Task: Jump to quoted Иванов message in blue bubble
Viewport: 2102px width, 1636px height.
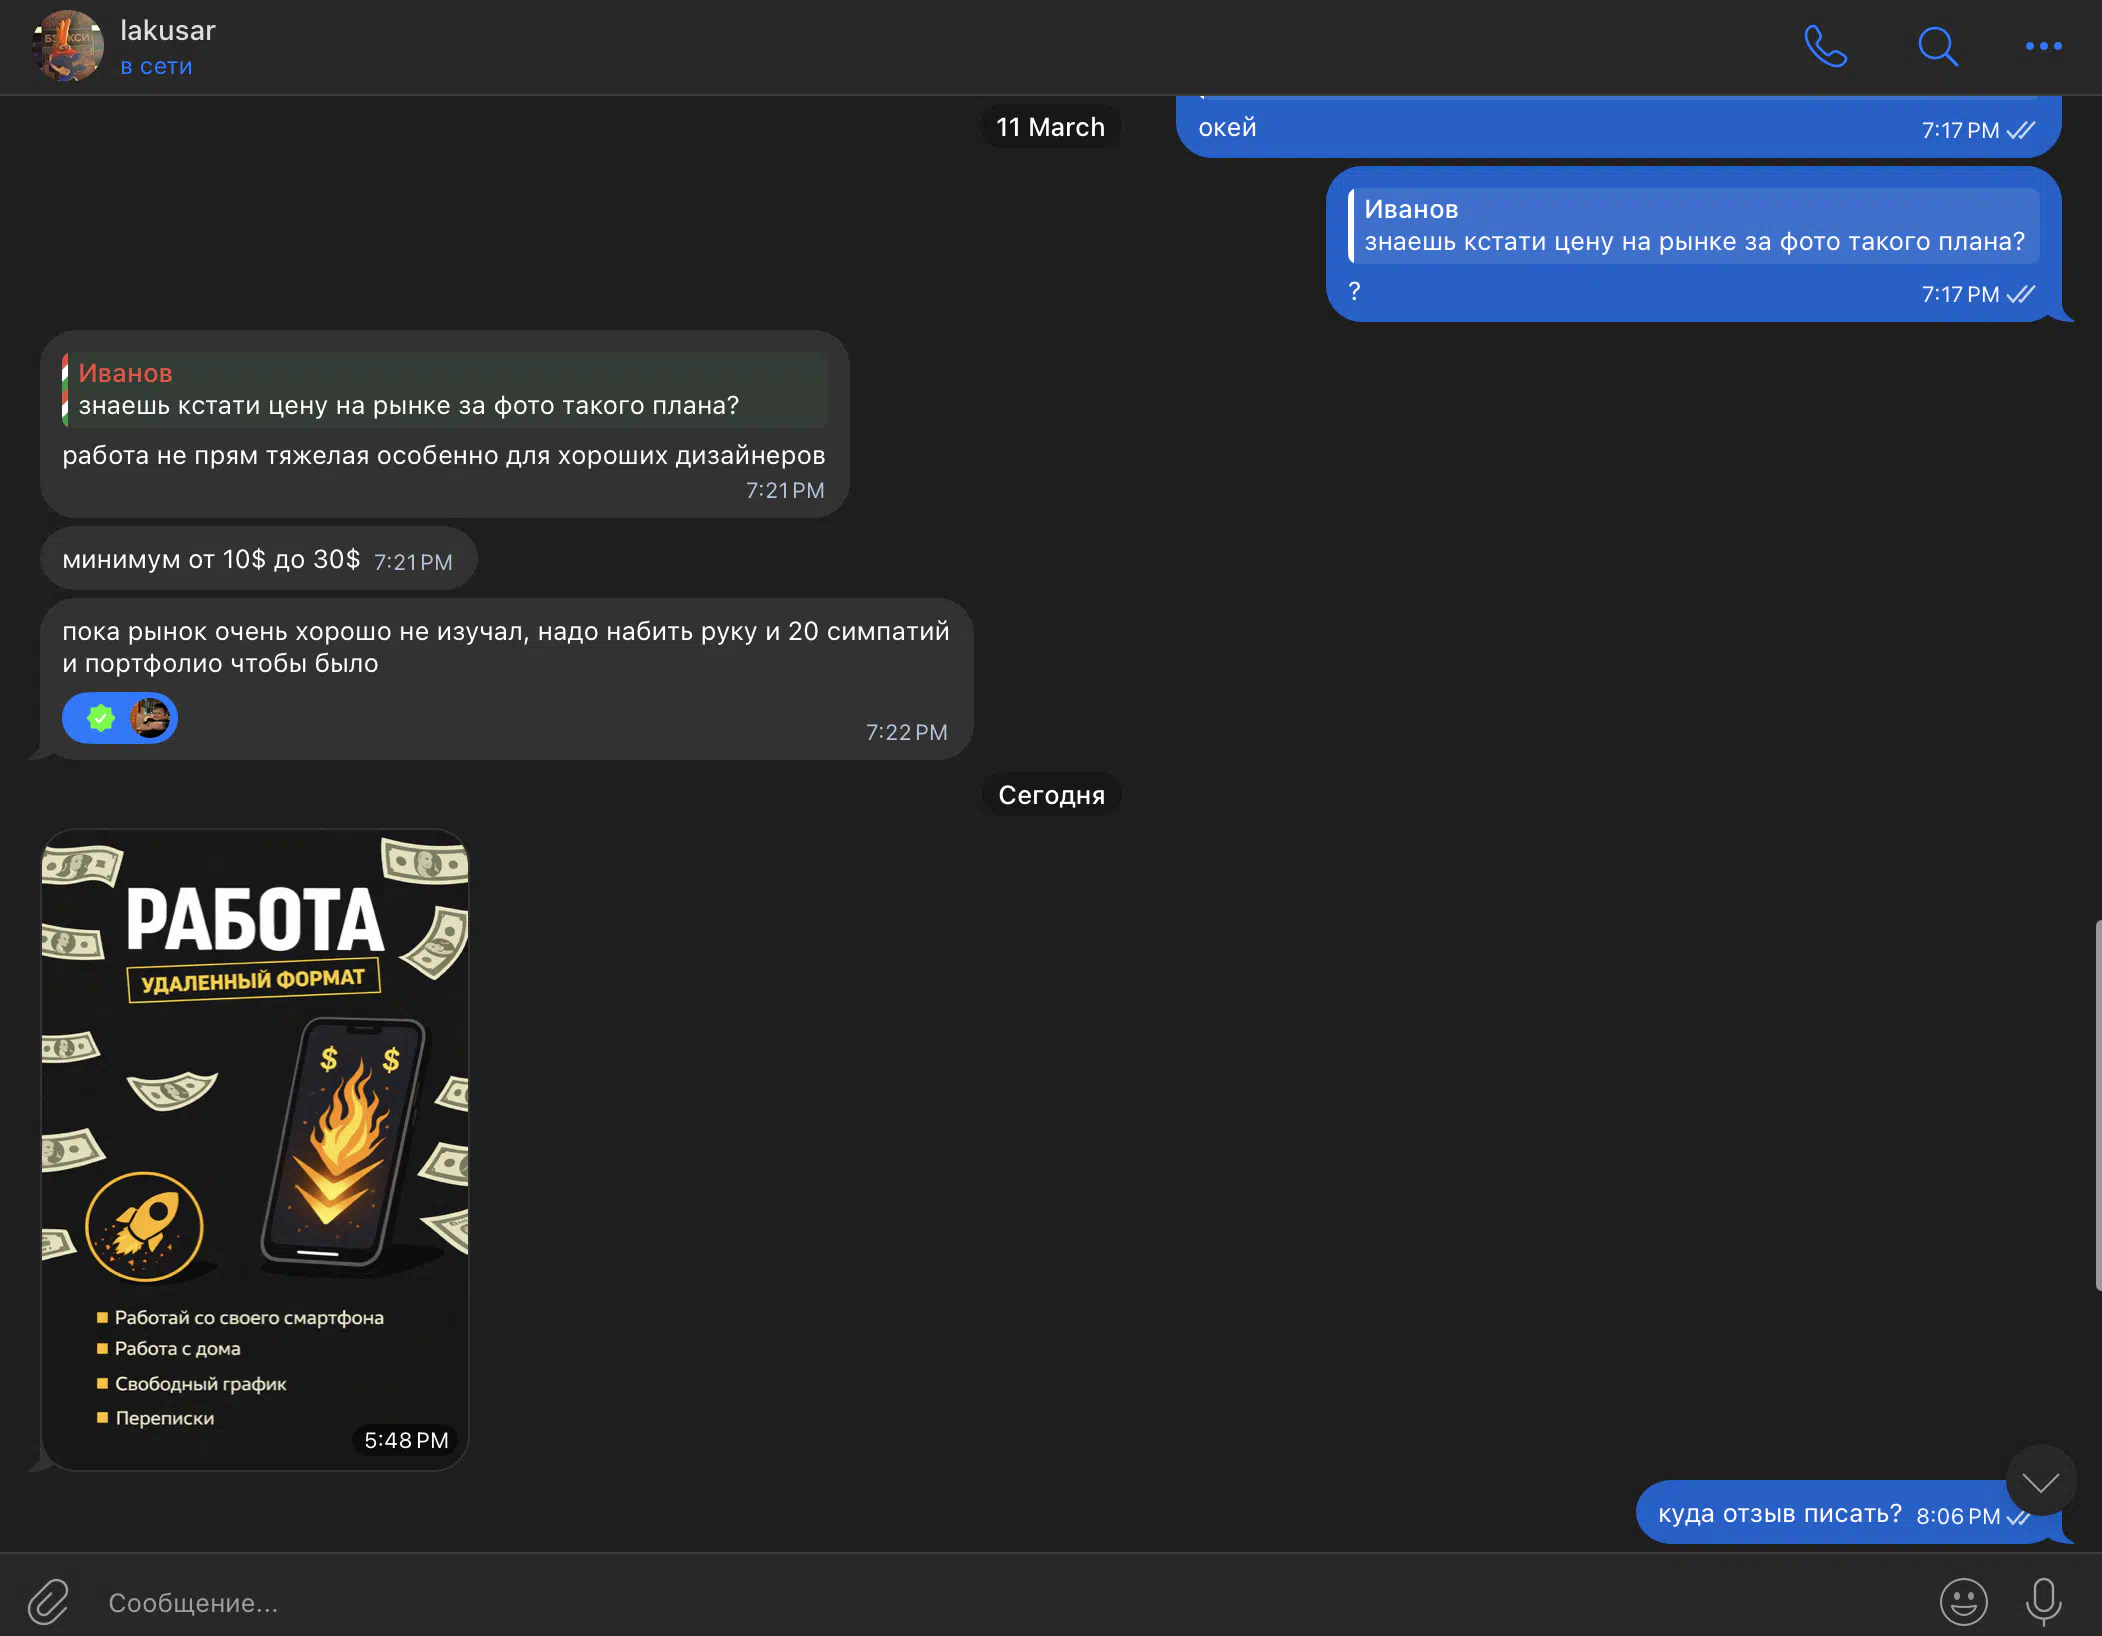Action: 1693,226
